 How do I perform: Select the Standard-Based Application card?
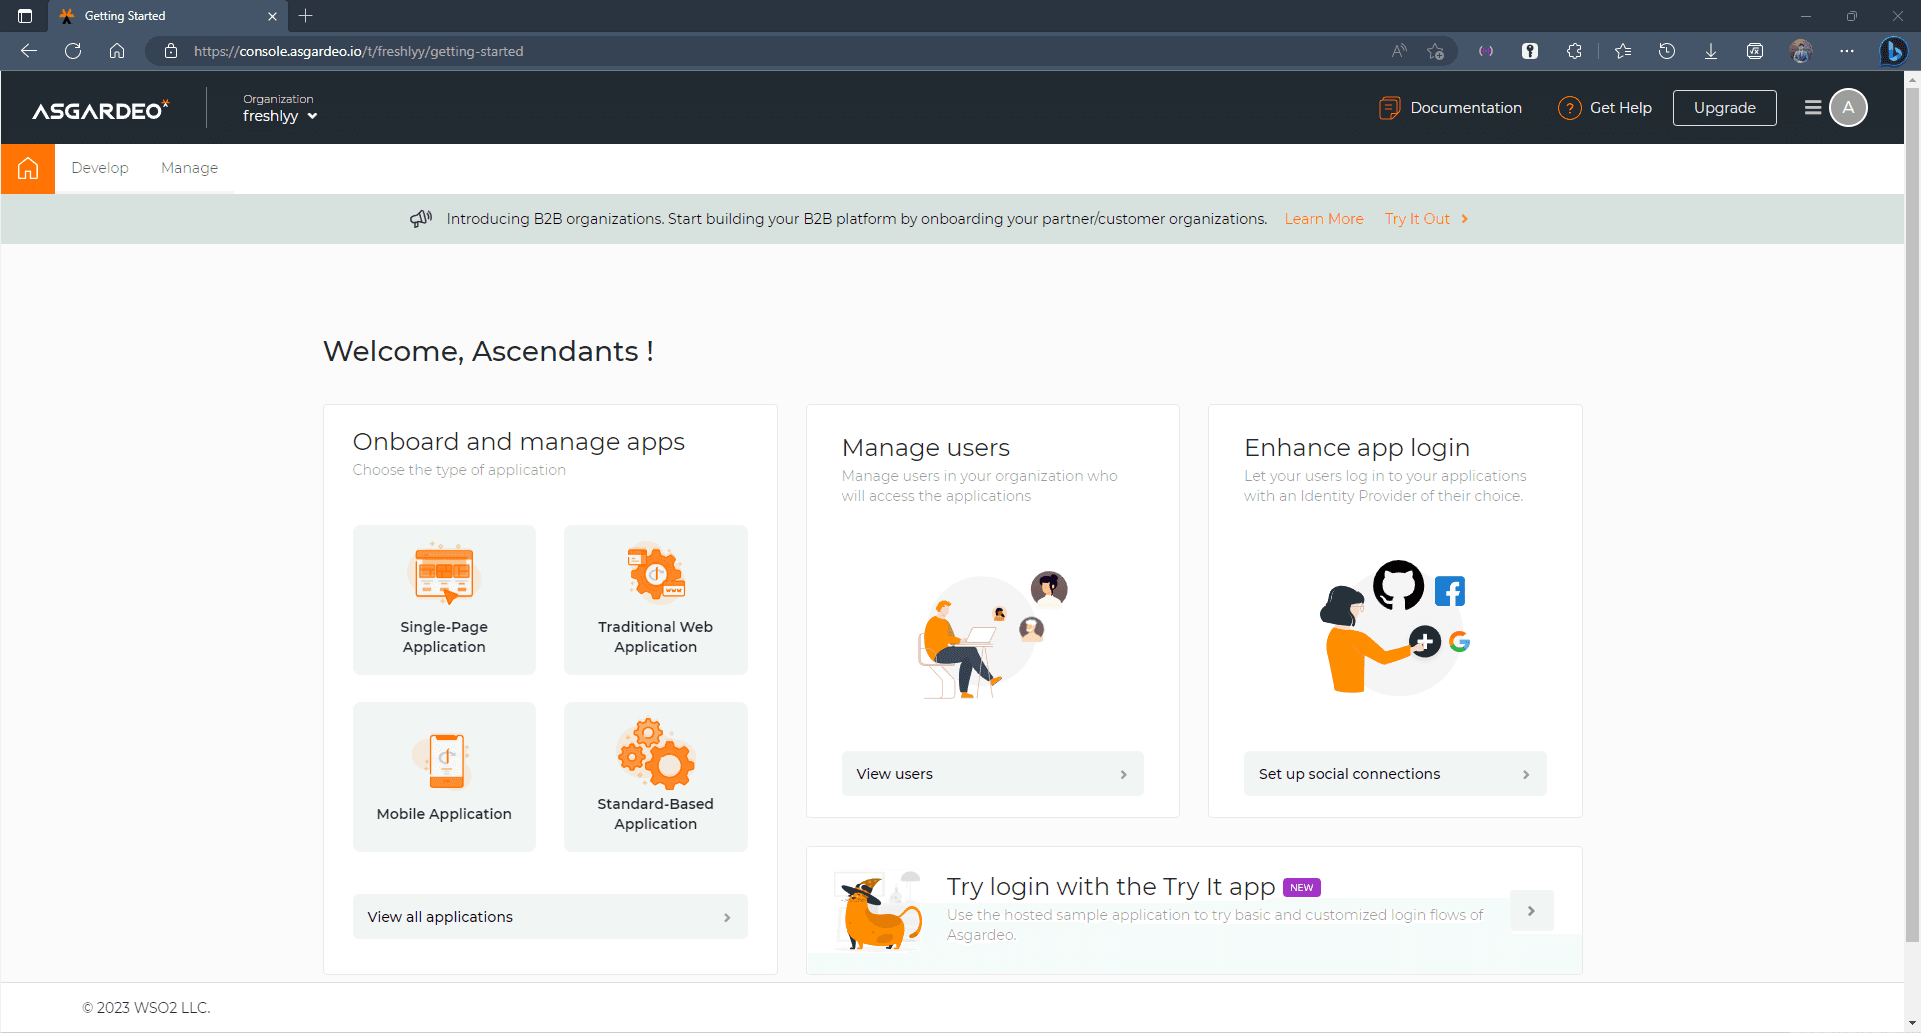point(655,777)
